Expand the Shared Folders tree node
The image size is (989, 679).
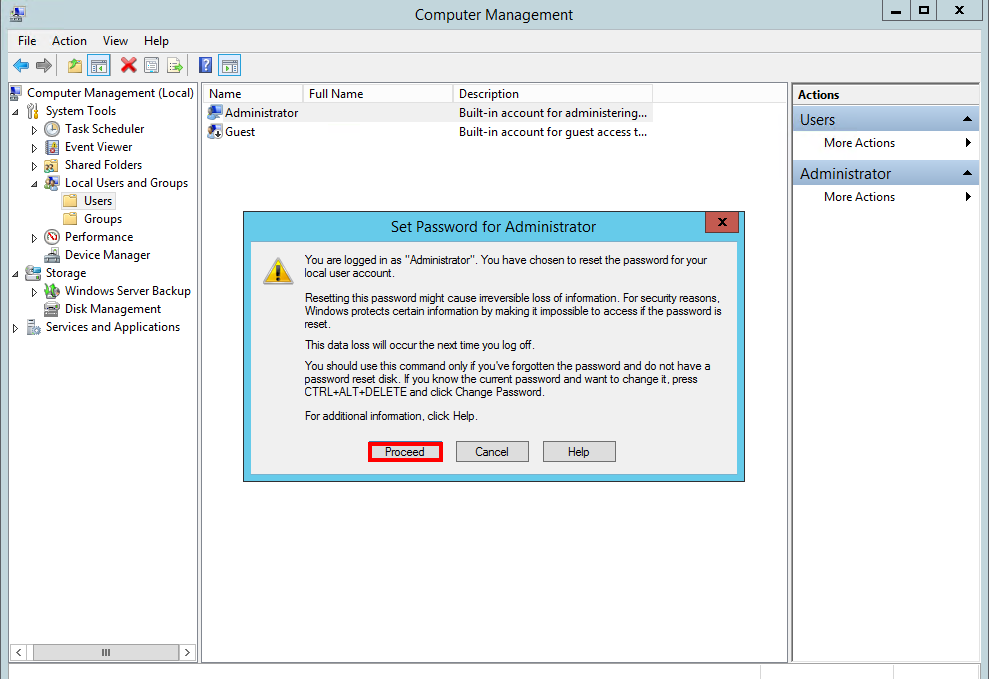coord(34,166)
